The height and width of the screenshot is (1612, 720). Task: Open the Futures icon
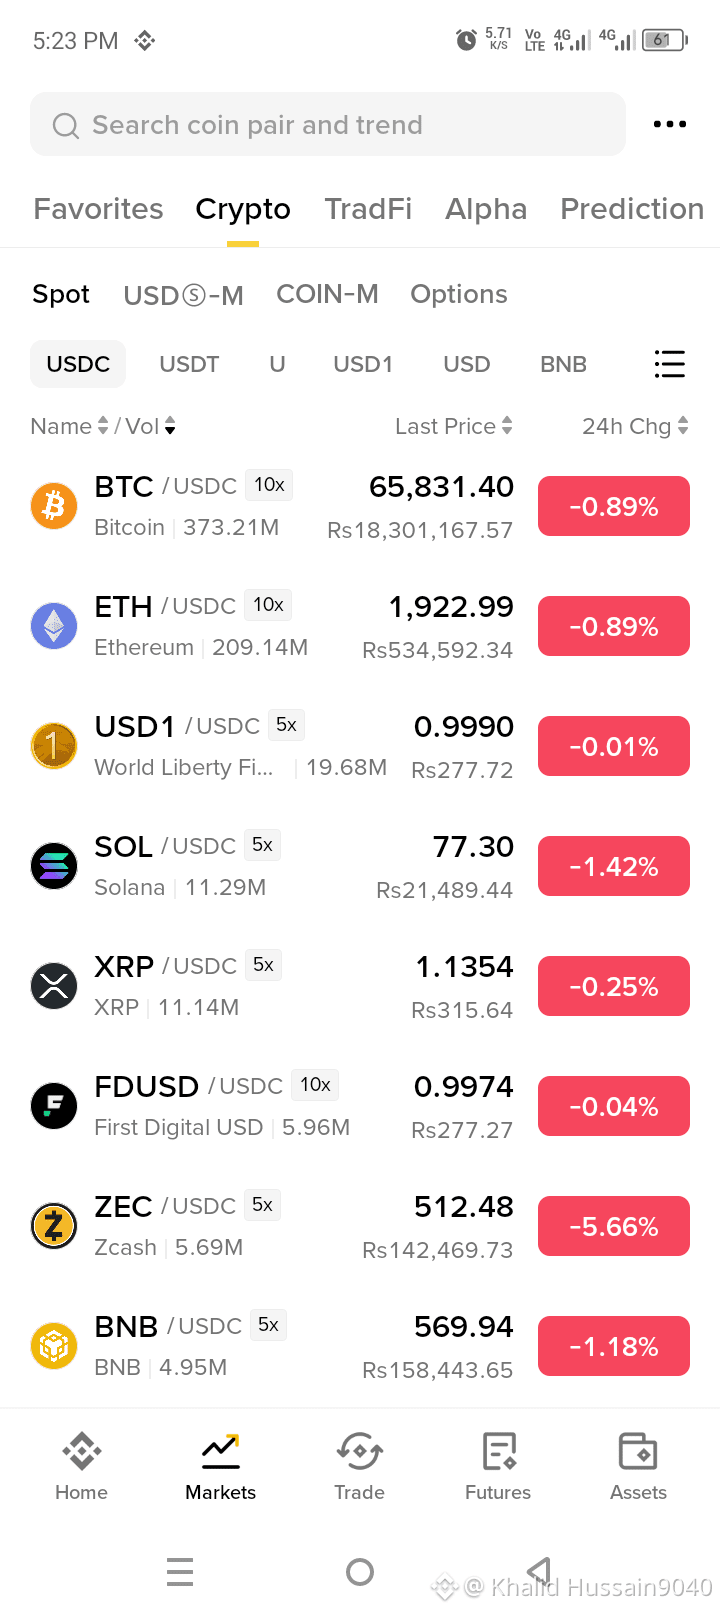(498, 1451)
